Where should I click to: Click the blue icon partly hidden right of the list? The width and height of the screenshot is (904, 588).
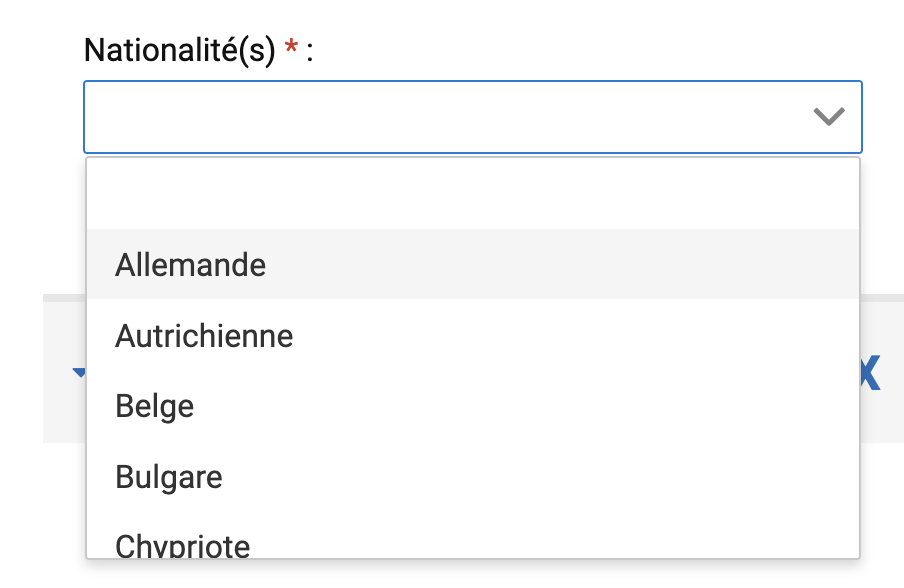(x=870, y=373)
